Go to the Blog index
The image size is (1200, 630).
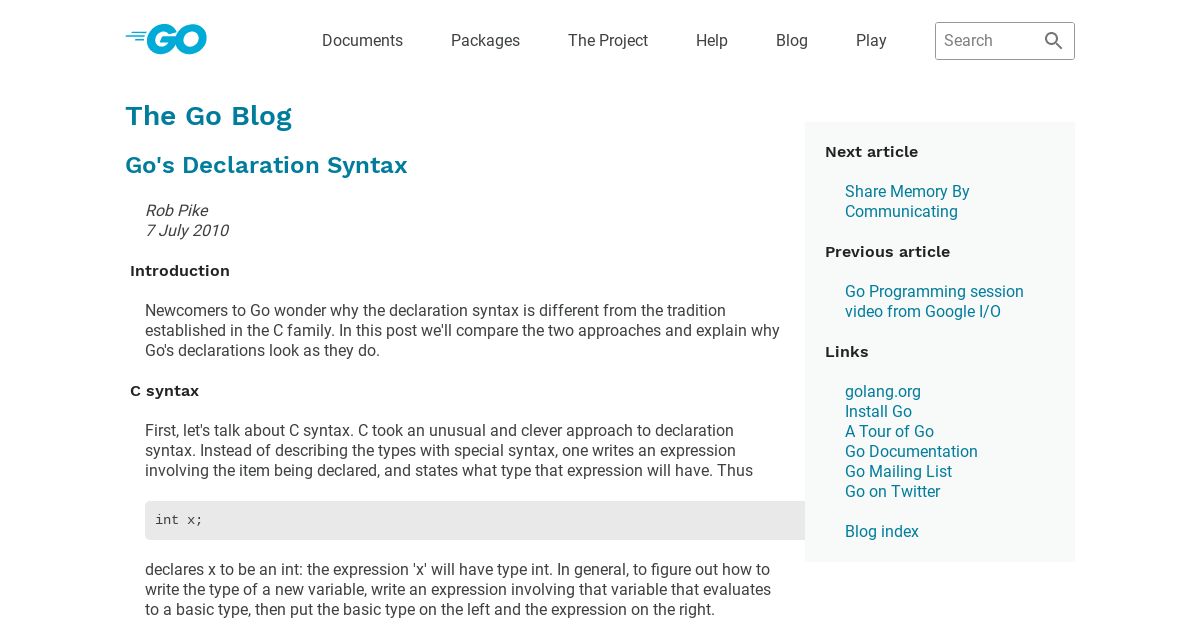tap(882, 532)
